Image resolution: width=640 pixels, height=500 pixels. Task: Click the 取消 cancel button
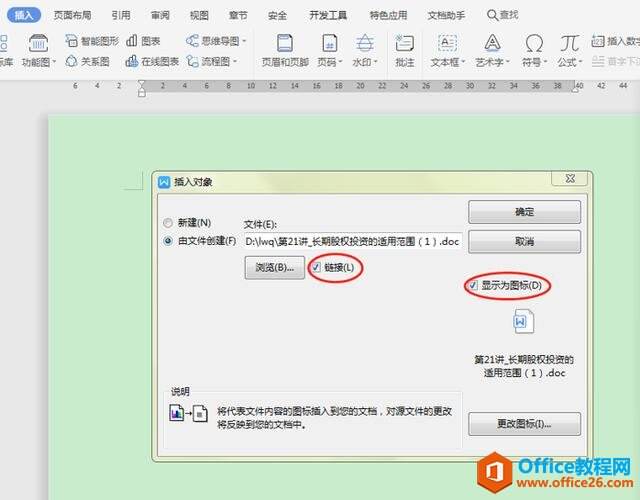point(524,242)
